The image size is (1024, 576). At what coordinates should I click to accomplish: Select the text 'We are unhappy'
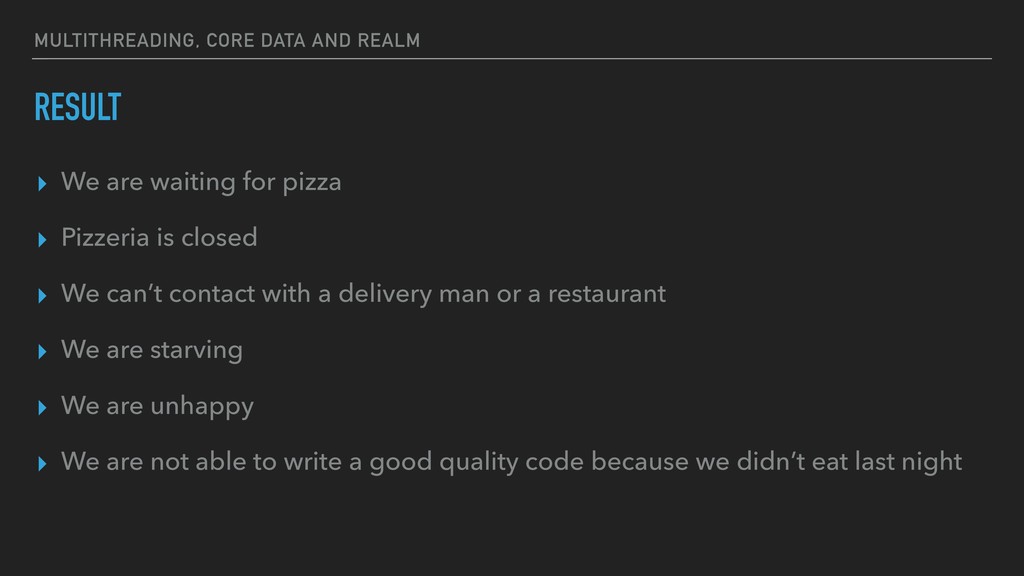157,407
